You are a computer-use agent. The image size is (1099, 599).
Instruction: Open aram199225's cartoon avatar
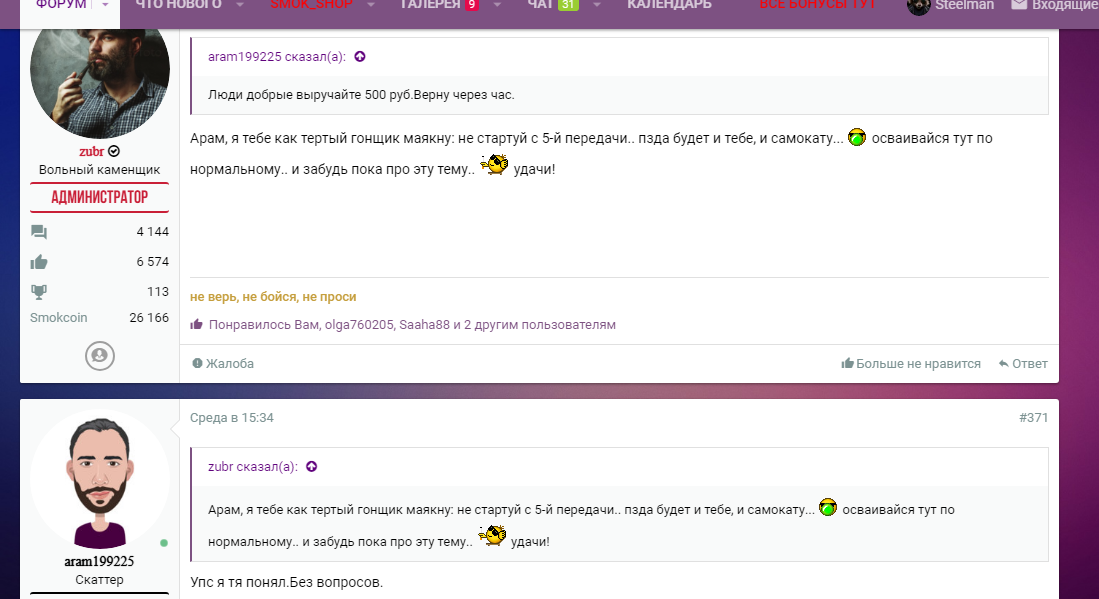click(x=100, y=480)
